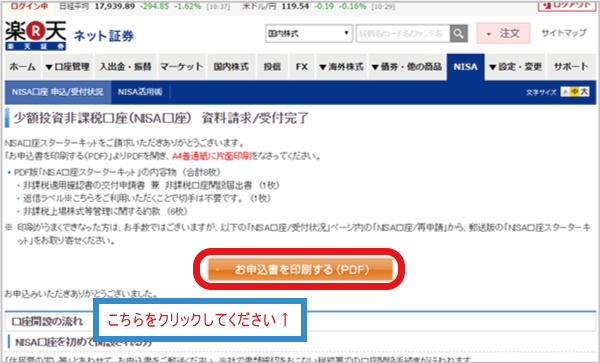Open the サイトマップ link
Screen dimensions: 600x363
[x=564, y=33]
